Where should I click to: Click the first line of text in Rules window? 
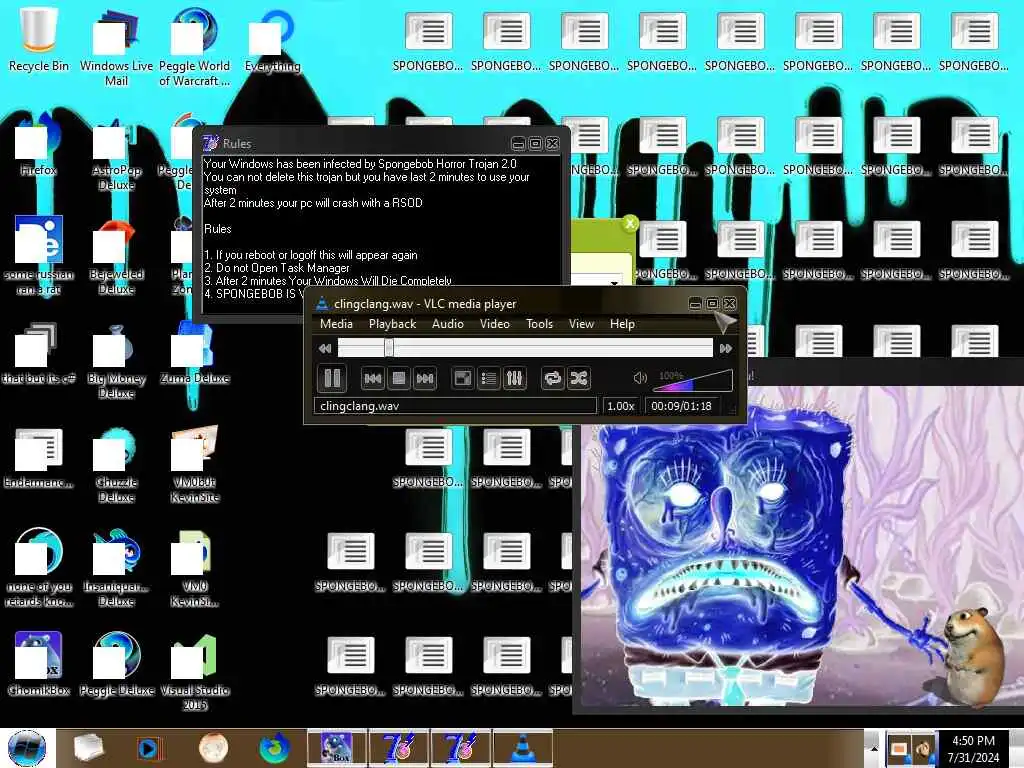point(360,164)
